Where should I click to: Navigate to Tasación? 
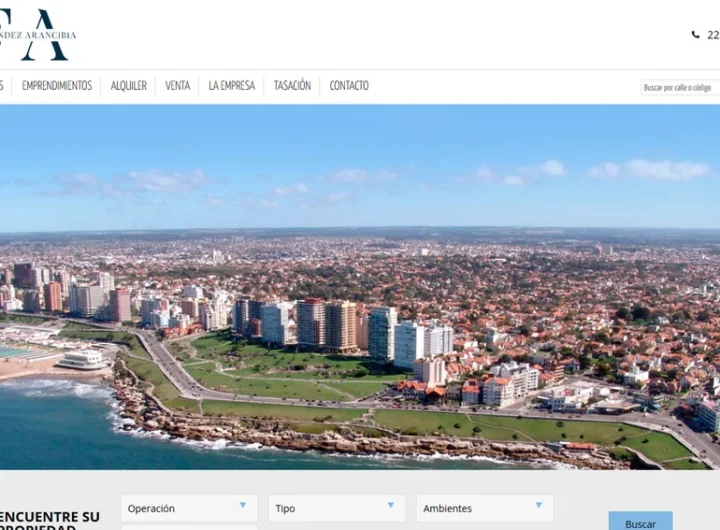pyautogui.click(x=292, y=86)
